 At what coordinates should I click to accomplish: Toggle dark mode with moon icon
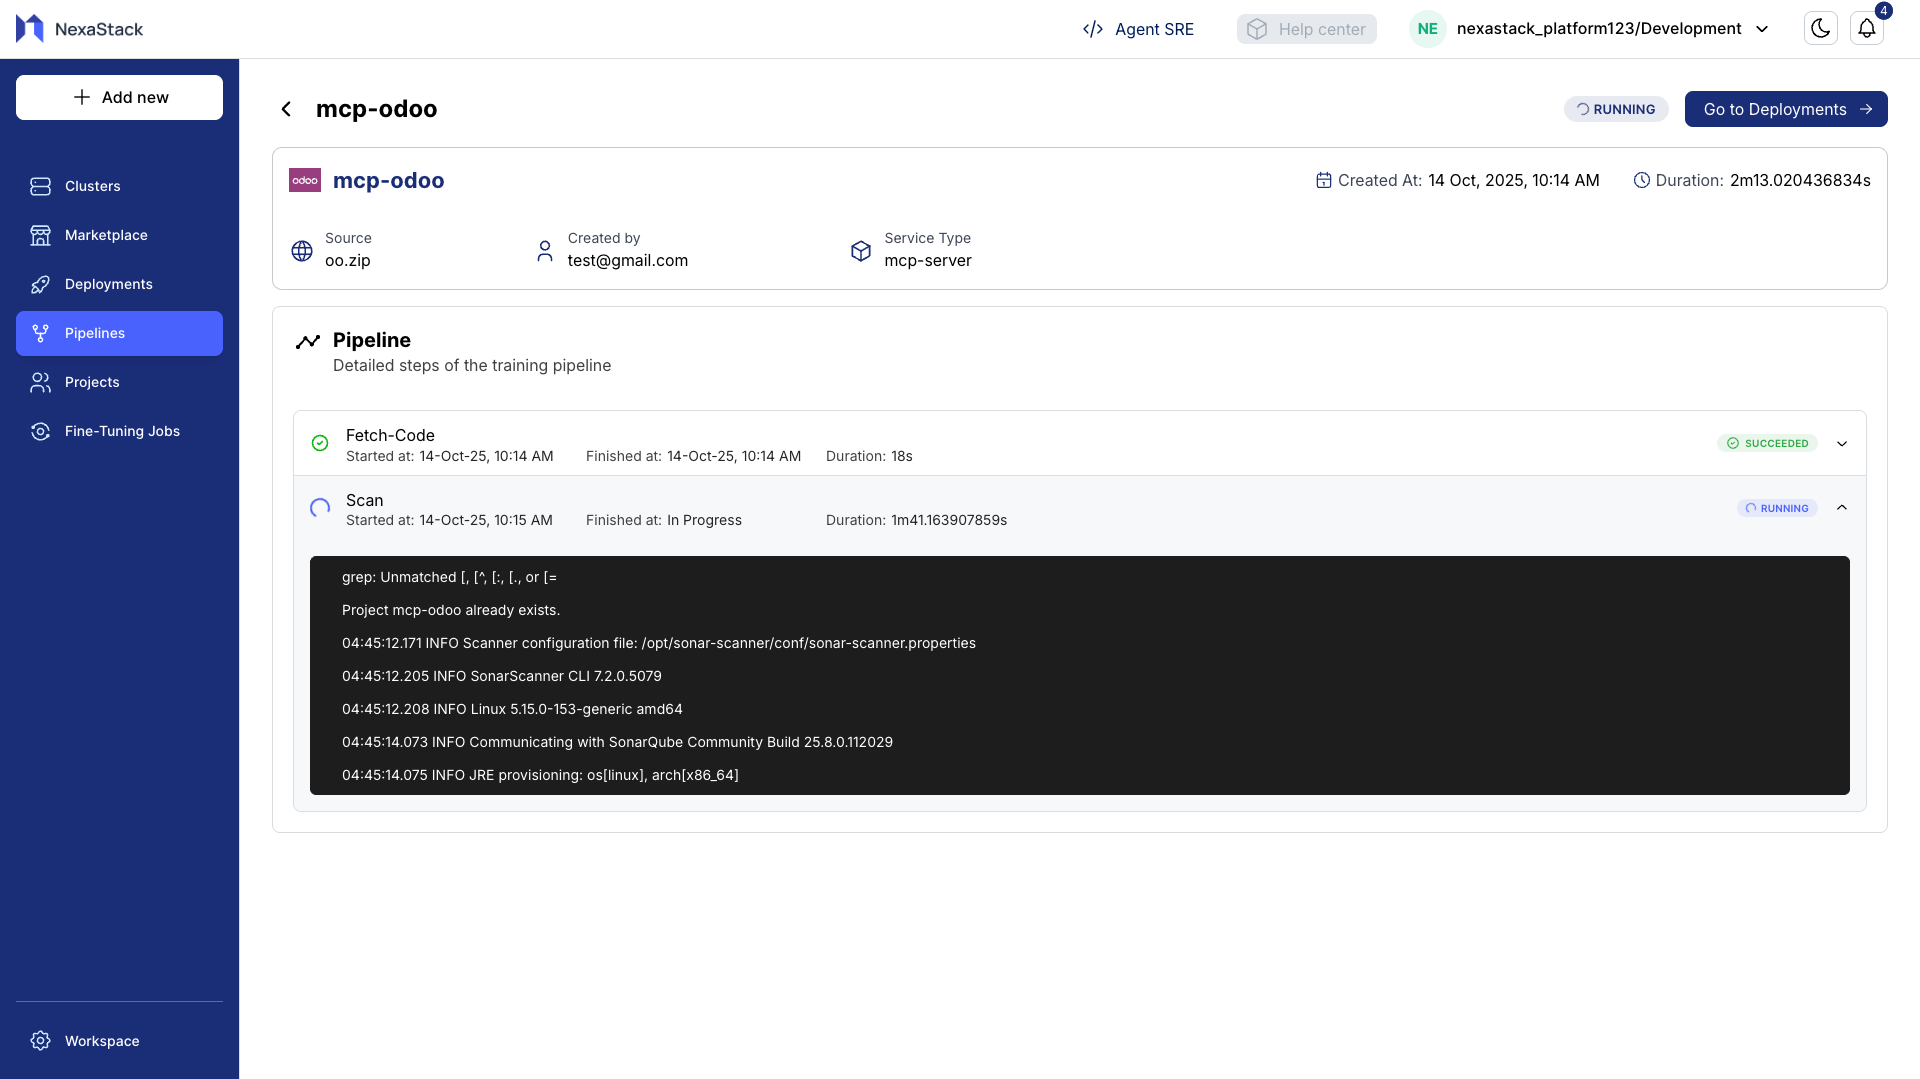[x=1820, y=28]
